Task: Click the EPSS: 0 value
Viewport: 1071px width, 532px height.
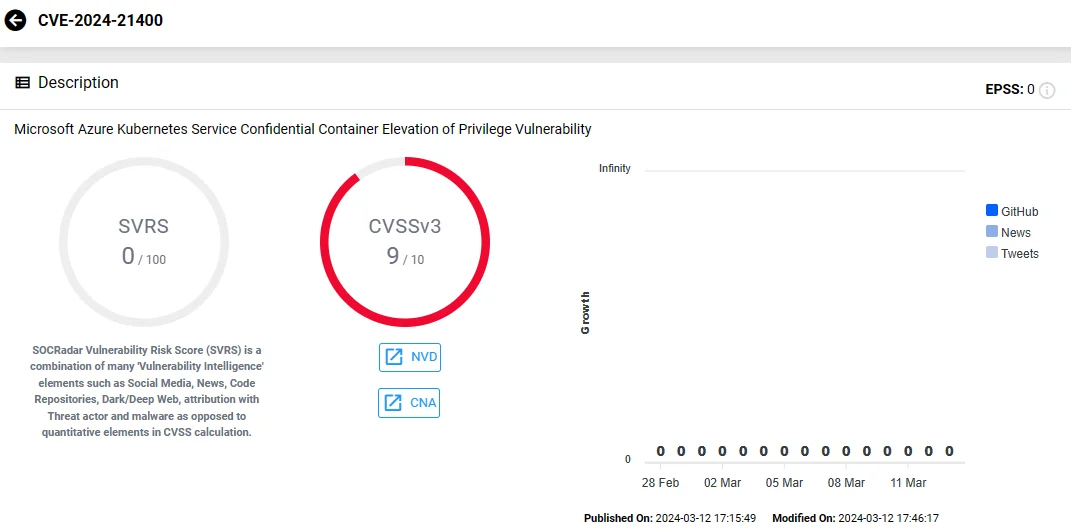Action: [1010, 89]
